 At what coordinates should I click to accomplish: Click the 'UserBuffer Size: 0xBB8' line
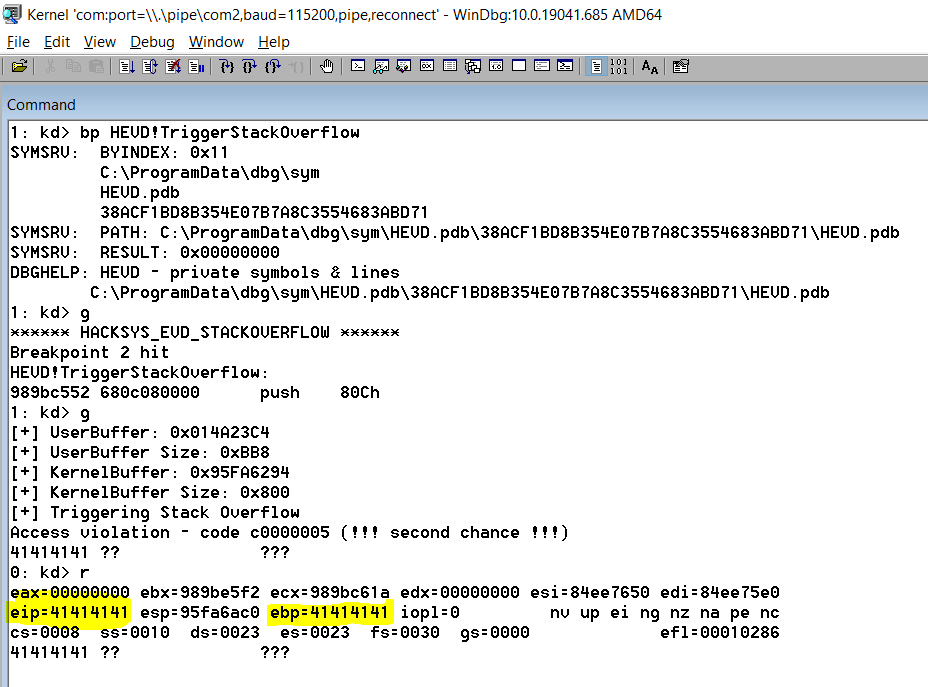(x=140, y=453)
